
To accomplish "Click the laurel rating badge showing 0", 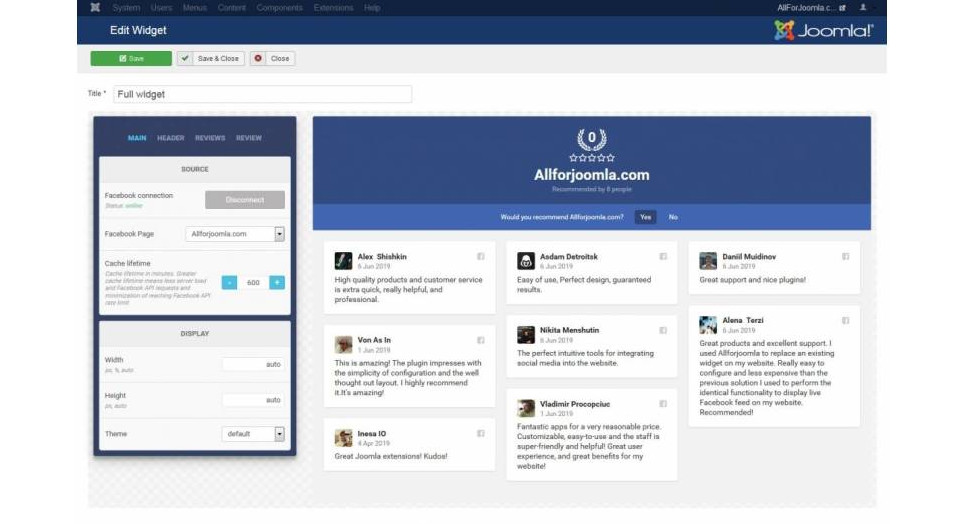I will pyautogui.click(x=591, y=139).
